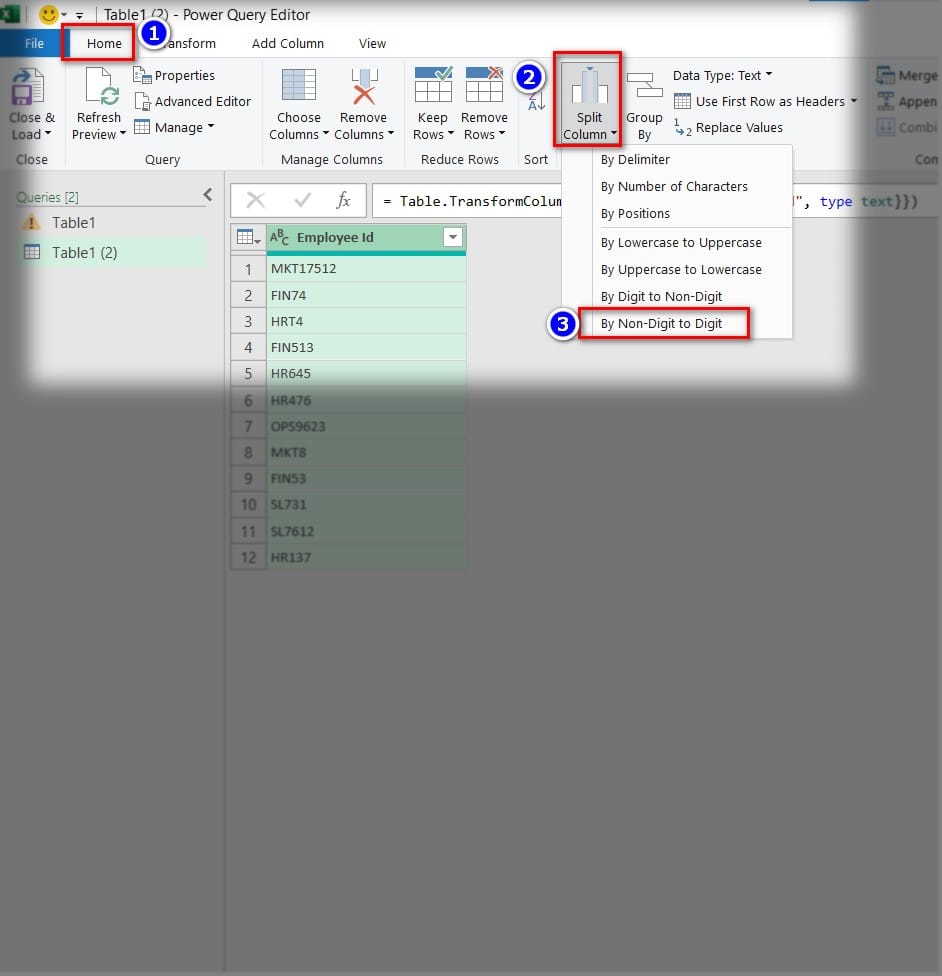Image resolution: width=942 pixels, height=976 pixels.
Task: Collapse the Queries pane with the chevron
Action: pos(208,195)
